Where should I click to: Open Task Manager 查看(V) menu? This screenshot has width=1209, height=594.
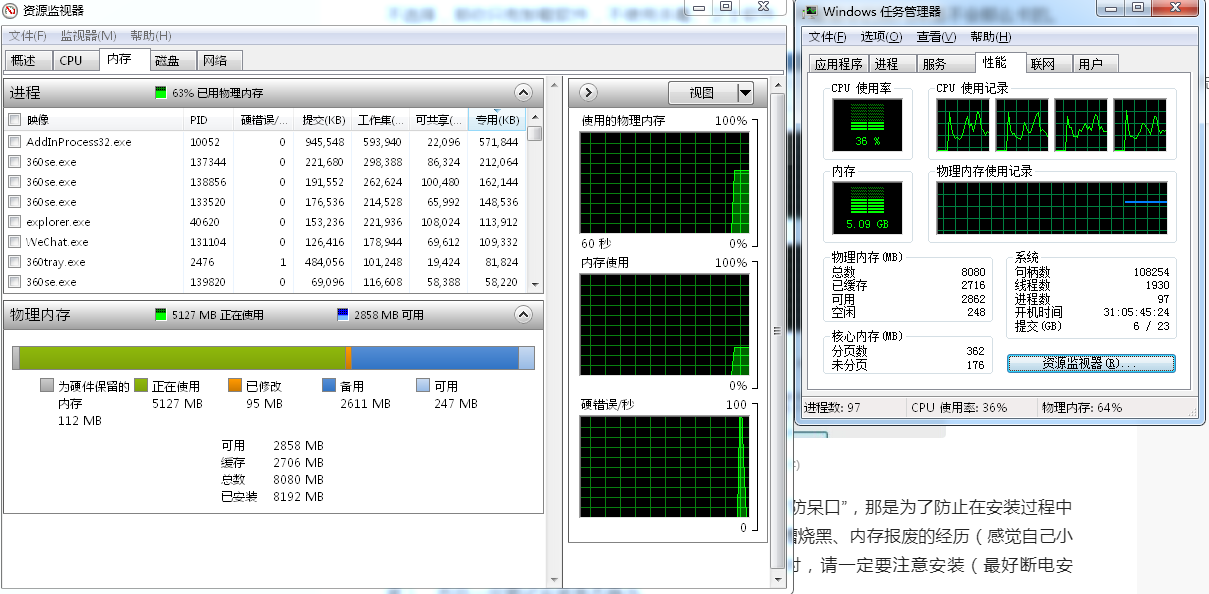[936, 37]
